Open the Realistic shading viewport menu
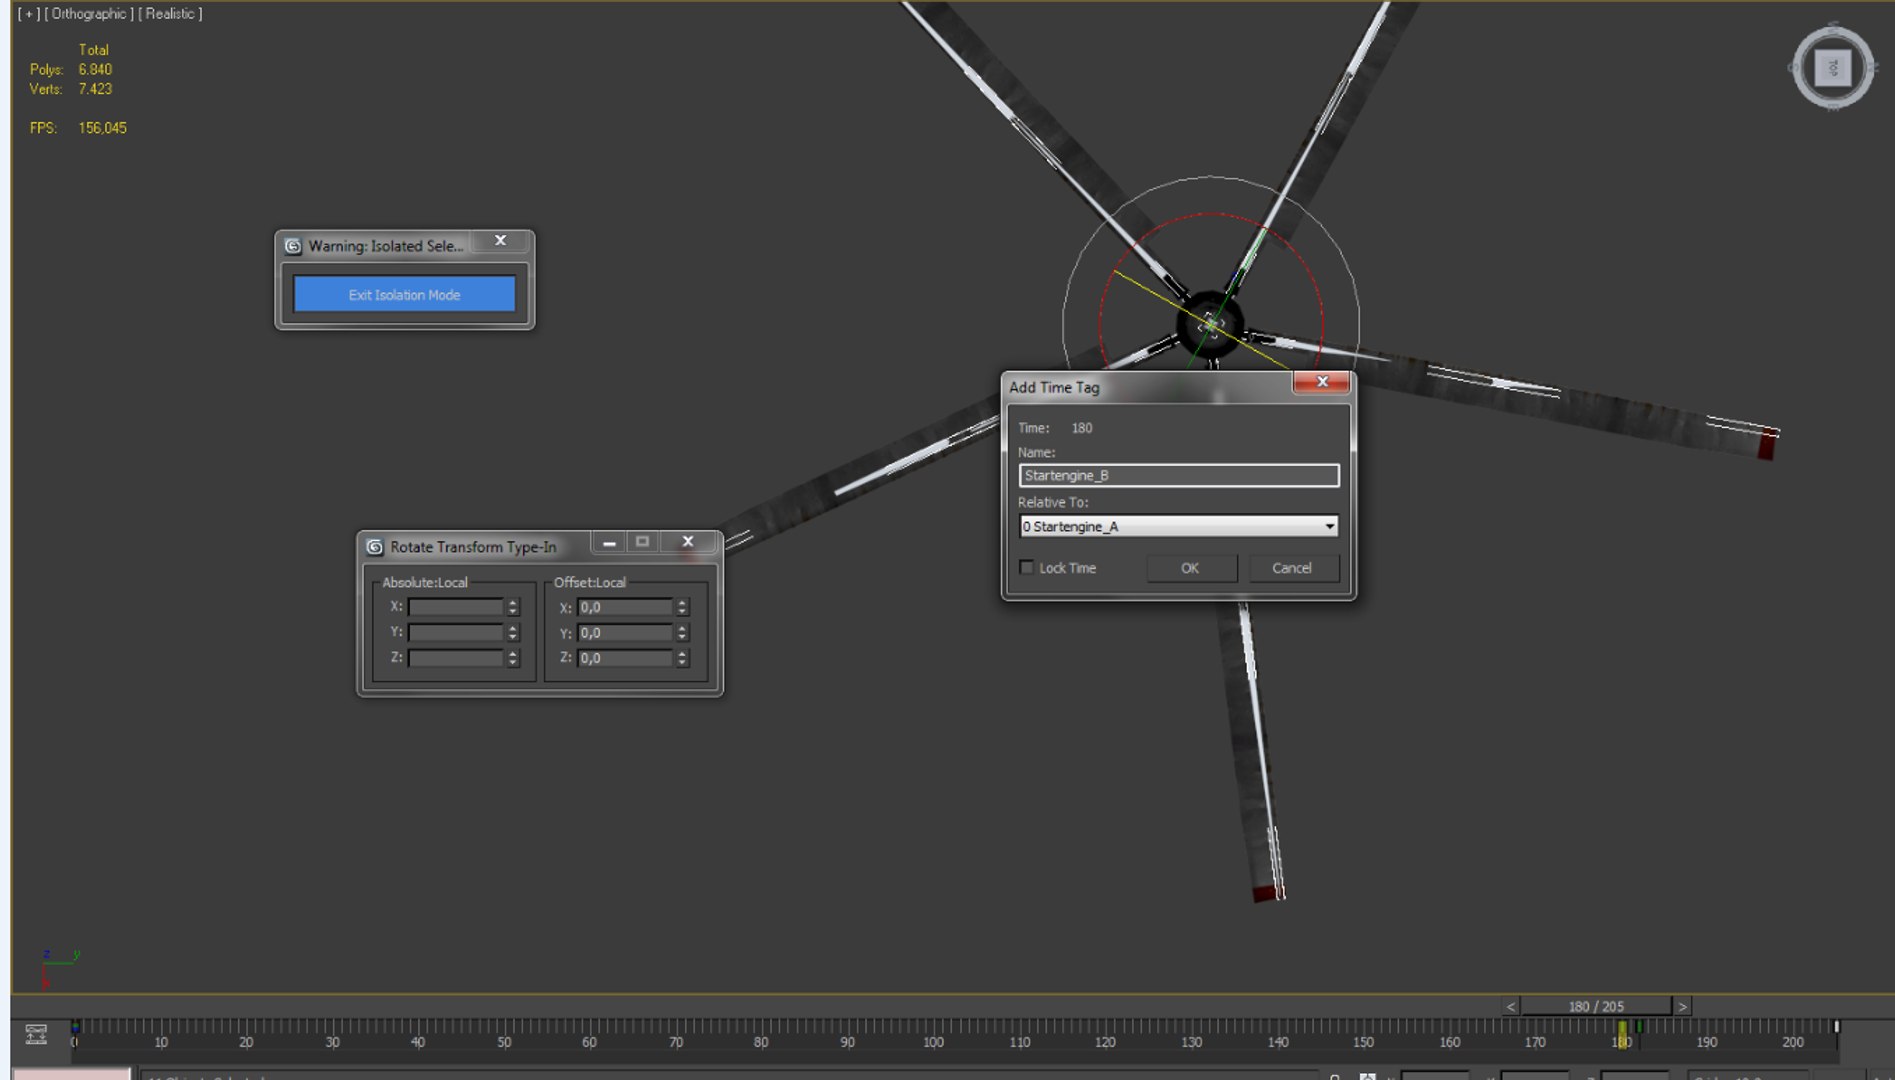 (170, 14)
